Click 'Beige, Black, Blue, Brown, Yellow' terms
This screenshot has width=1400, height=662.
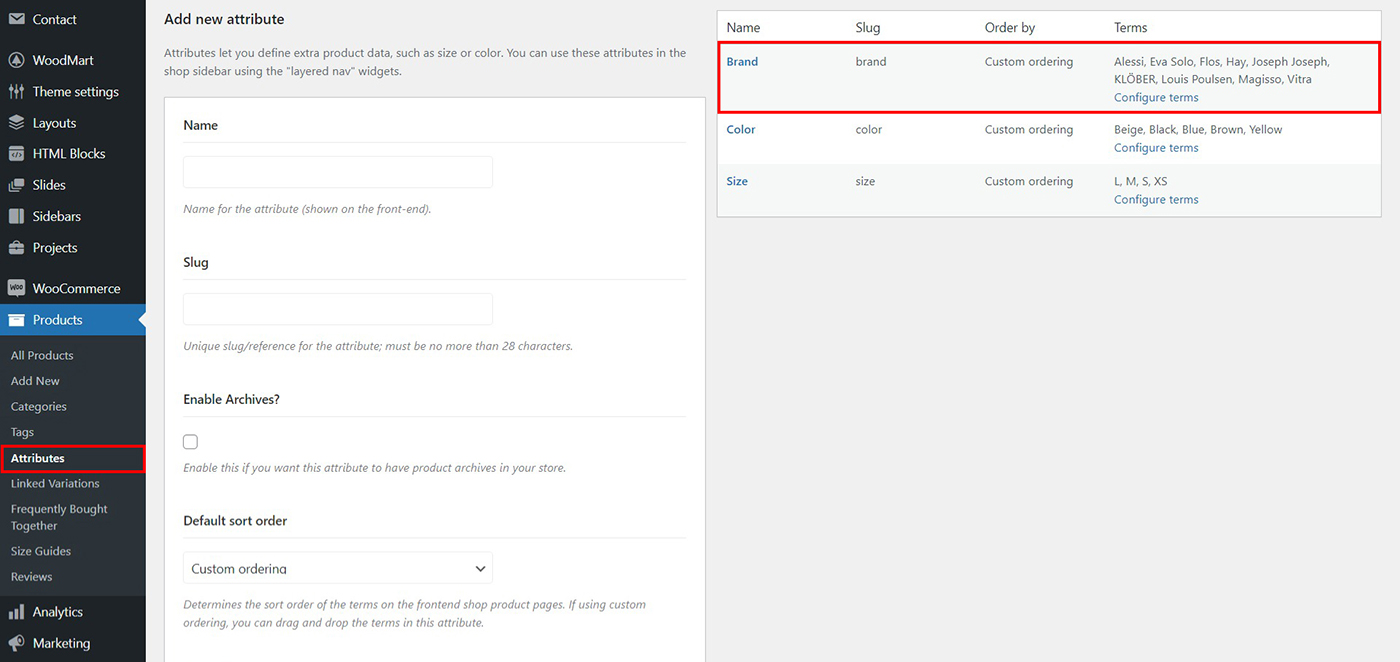pyautogui.click(x=1198, y=130)
